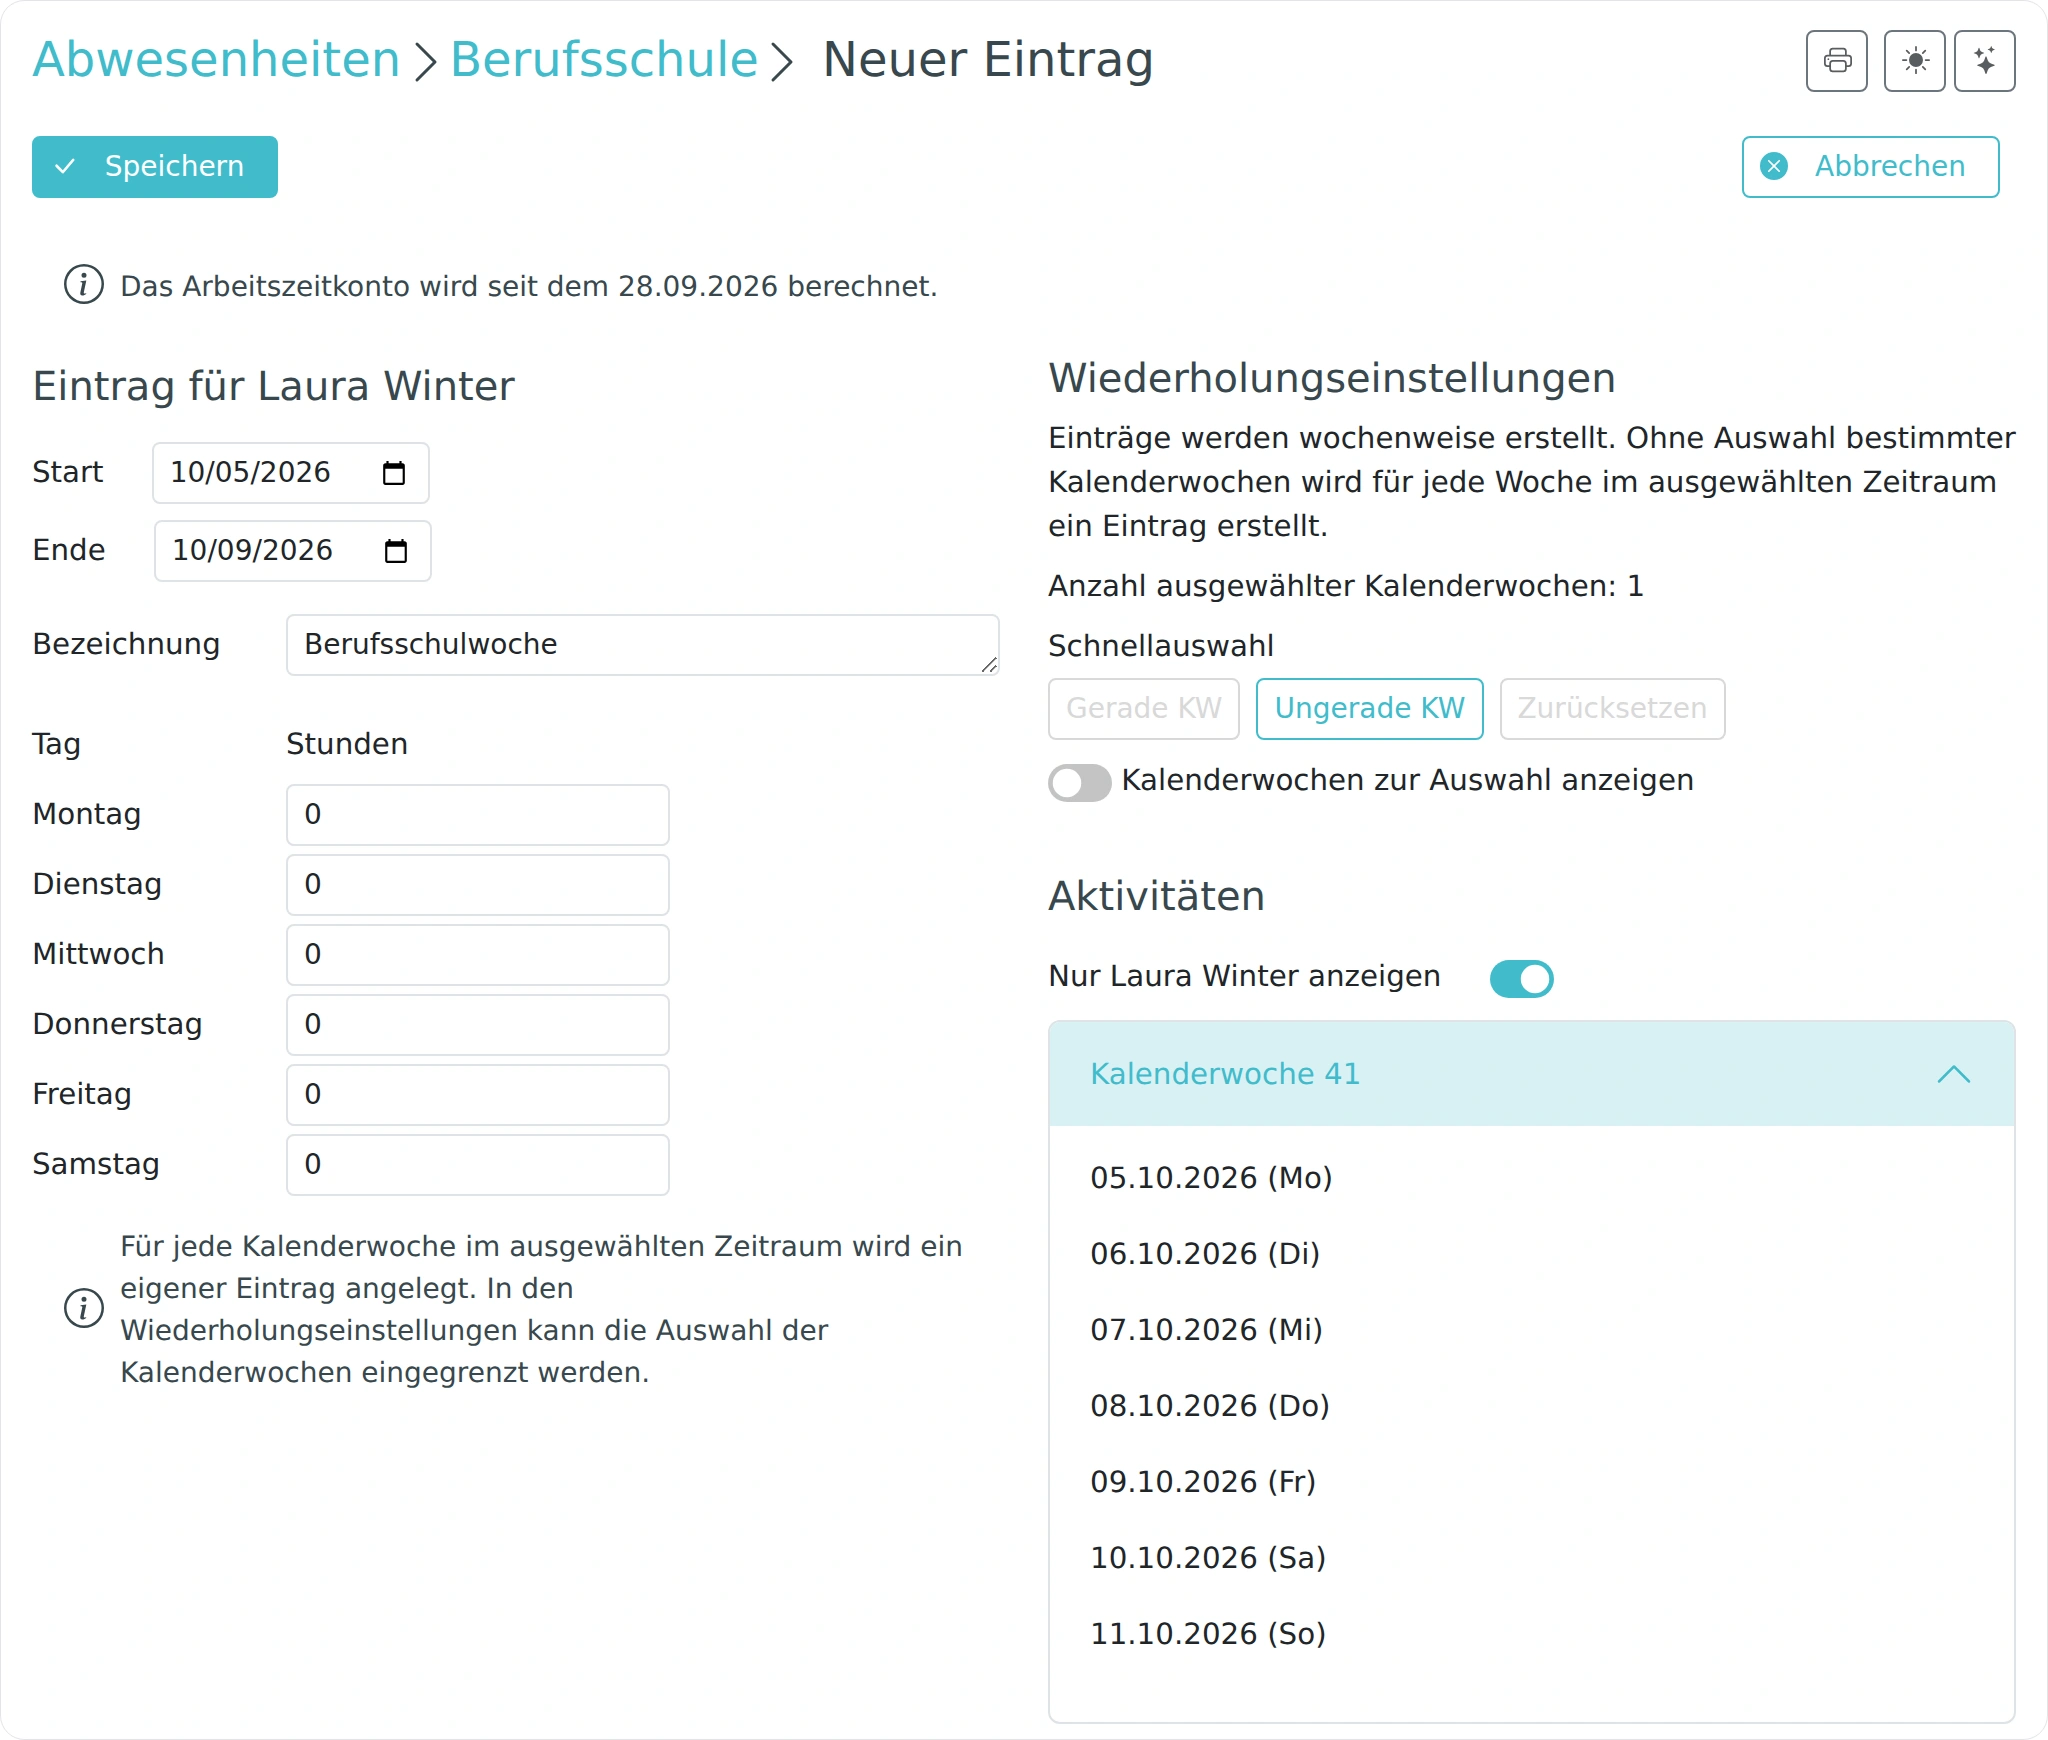Edit the Bezeichnung text field
The image size is (2048, 1740).
click(x=642, y=645)
